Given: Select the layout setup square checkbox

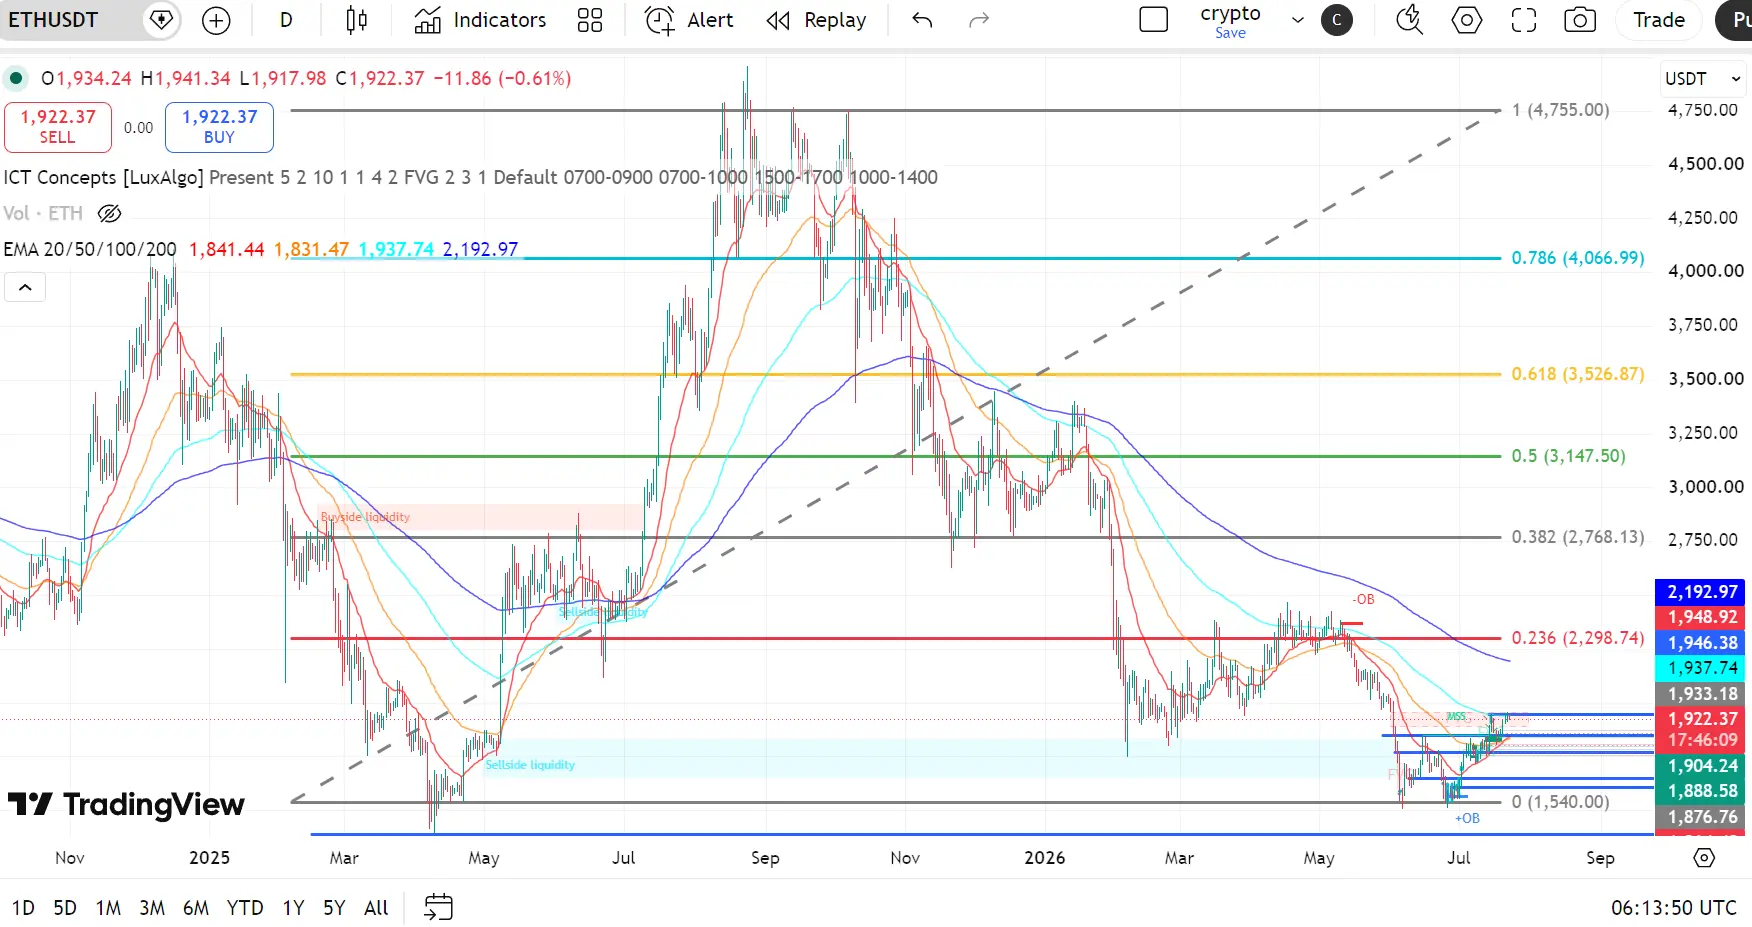Looking at the screenshot, I should coord(1154,20).
